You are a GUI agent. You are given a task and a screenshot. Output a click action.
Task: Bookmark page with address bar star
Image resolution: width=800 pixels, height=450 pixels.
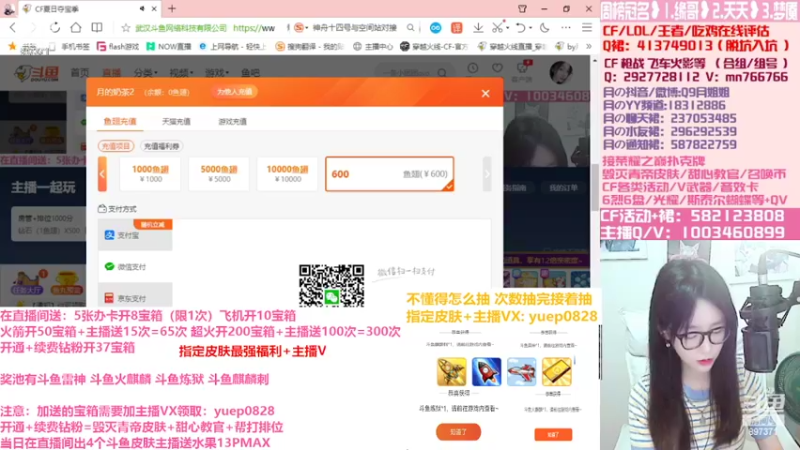pos(126,28)
